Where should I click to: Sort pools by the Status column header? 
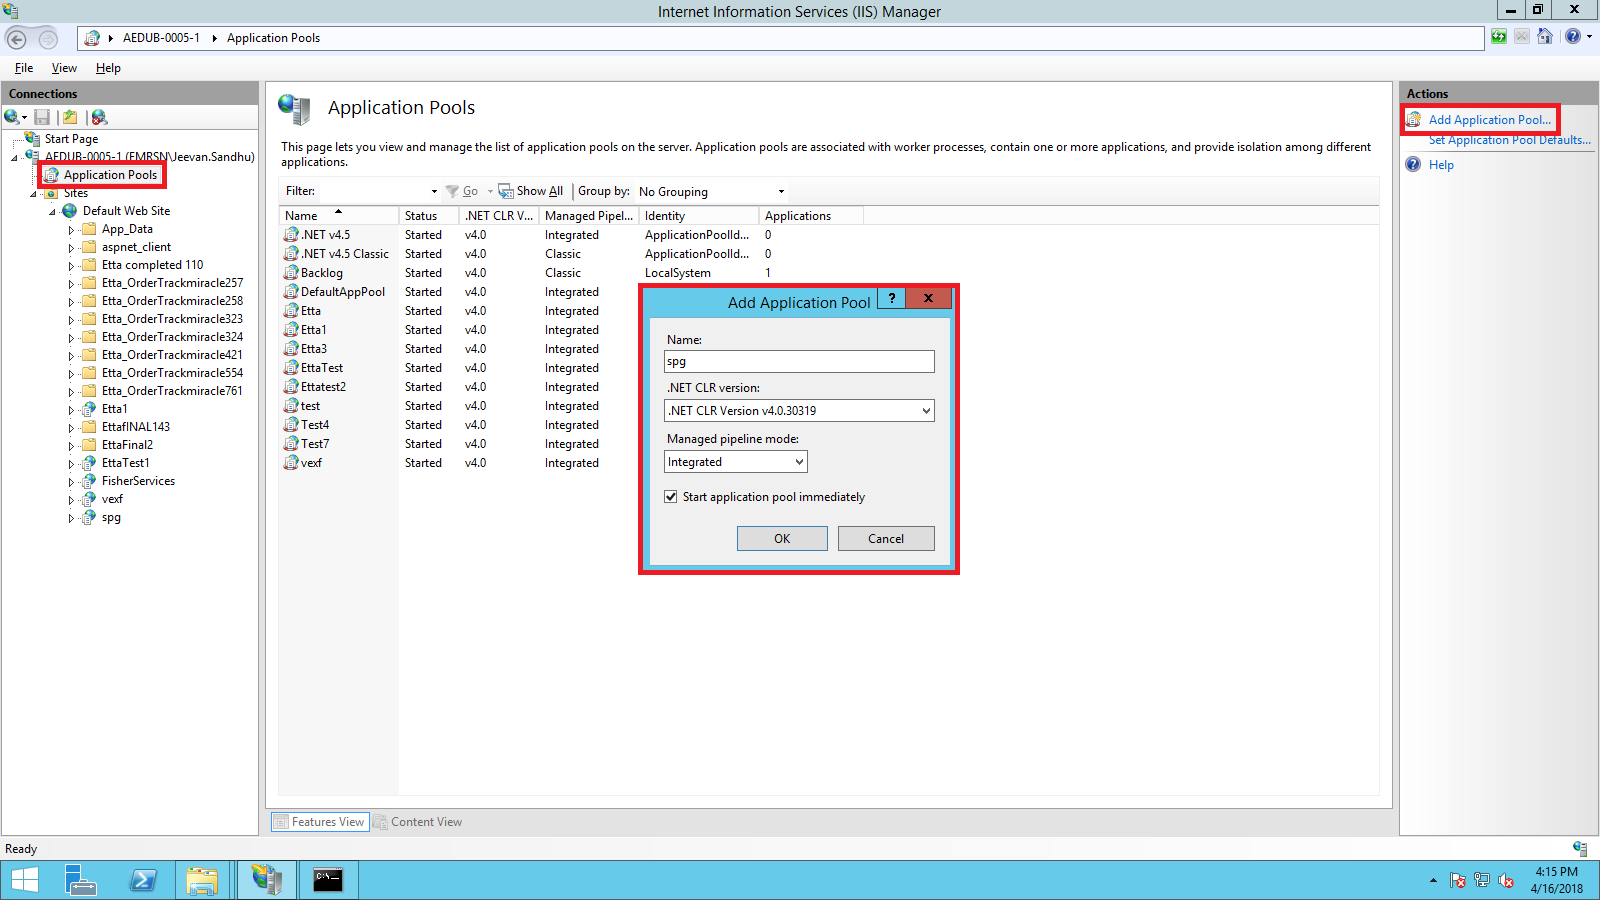[x=428, y=216]
